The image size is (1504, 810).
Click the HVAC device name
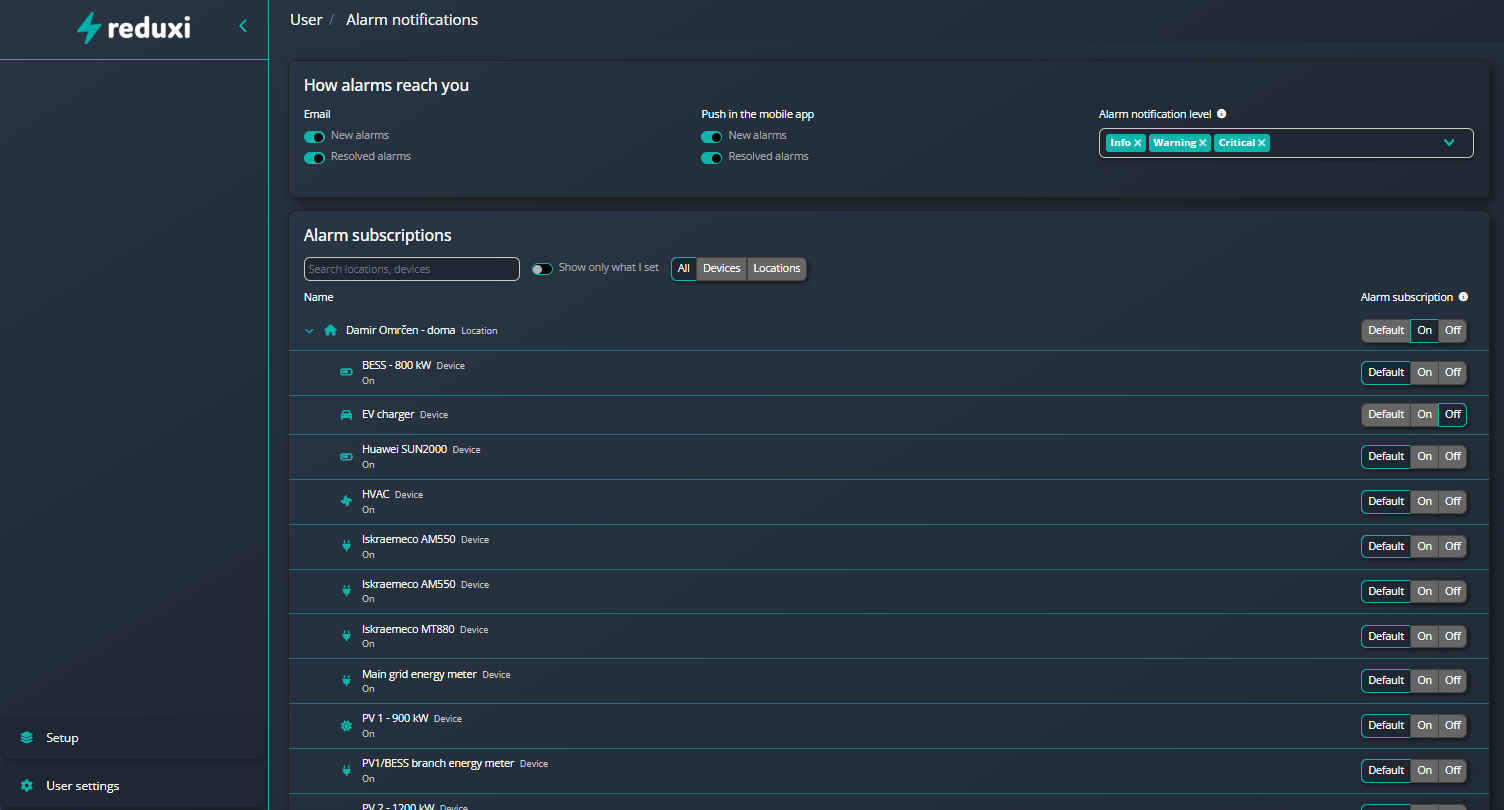click(375, 494)
